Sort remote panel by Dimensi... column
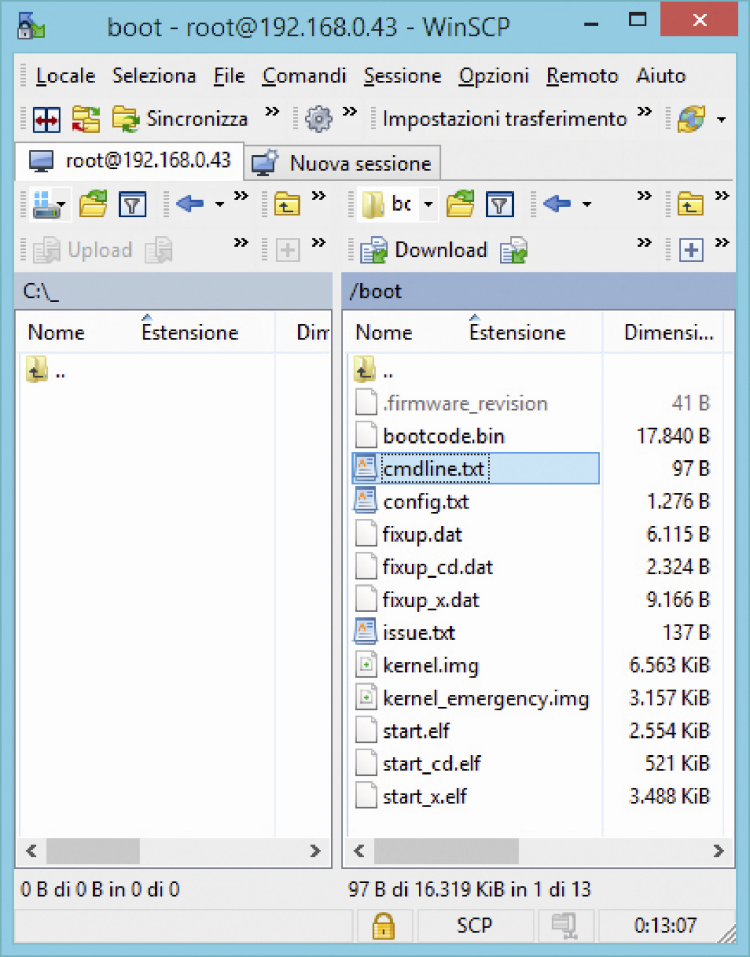Screen dimensions: 750x957 point(668,333)
